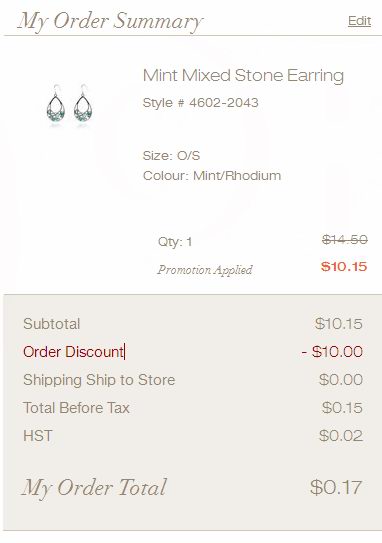Place cursor in the Order Discount text
The image size is (382, 543).
[73, 352]
